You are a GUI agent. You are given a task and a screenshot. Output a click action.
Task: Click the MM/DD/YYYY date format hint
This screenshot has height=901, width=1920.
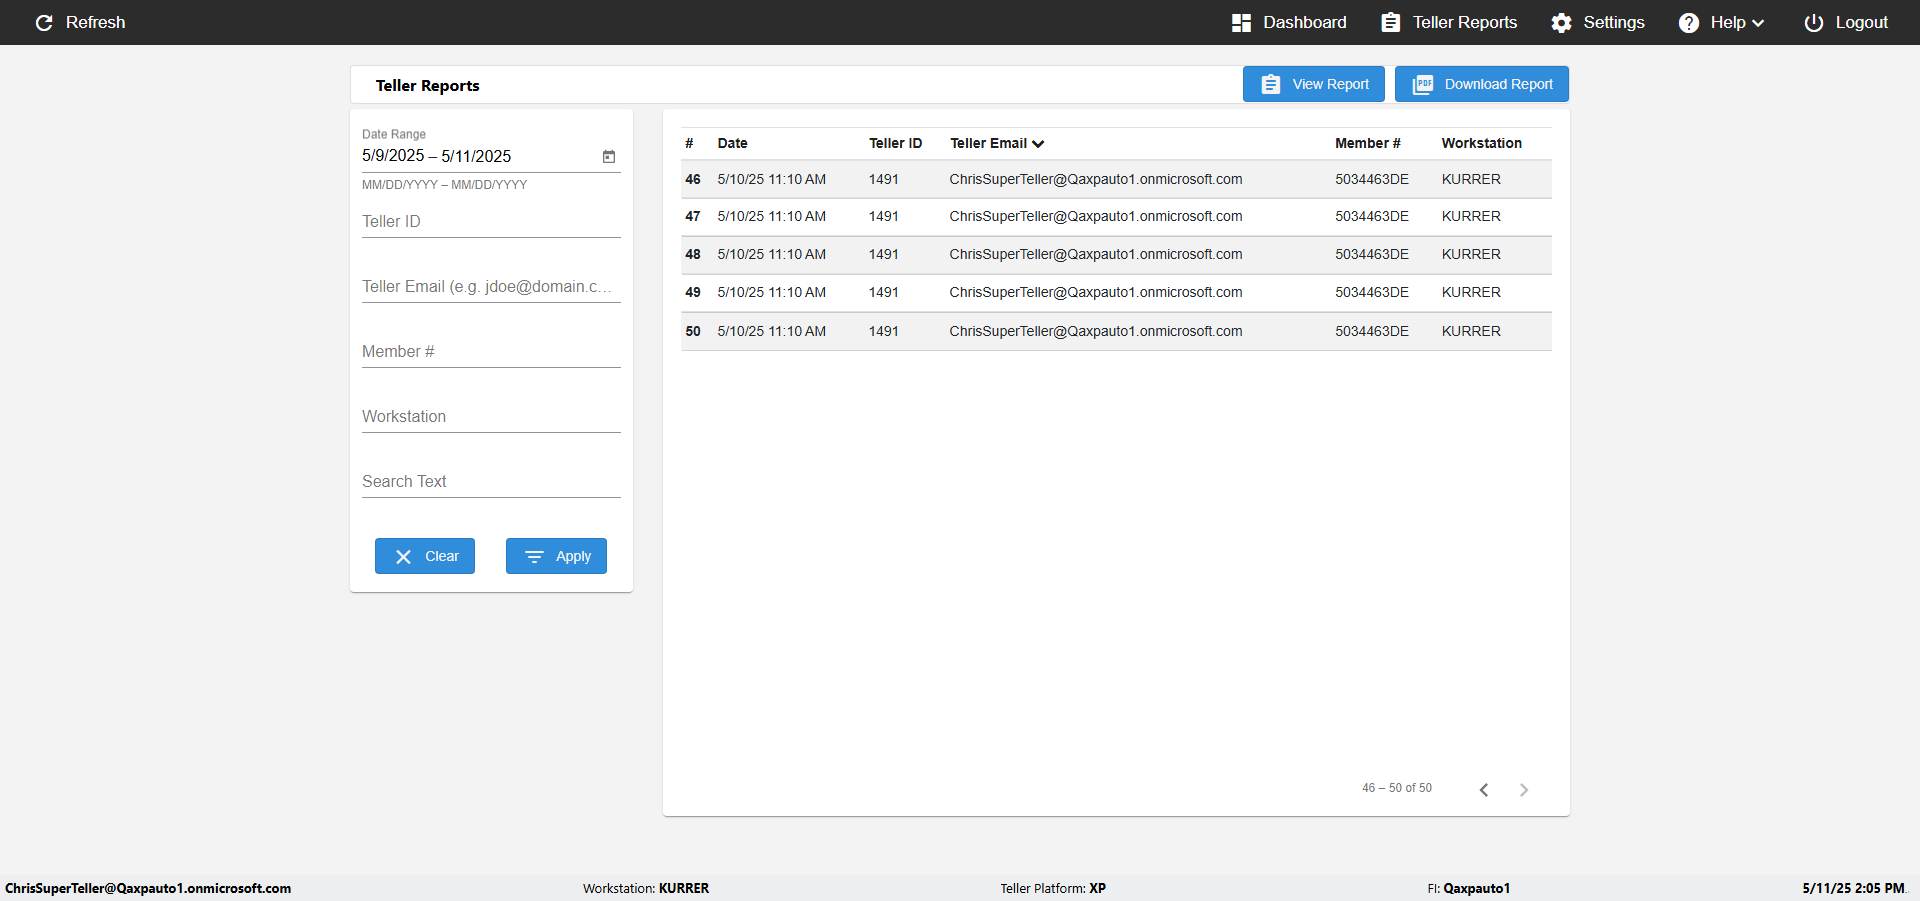(x=444, y=185)
